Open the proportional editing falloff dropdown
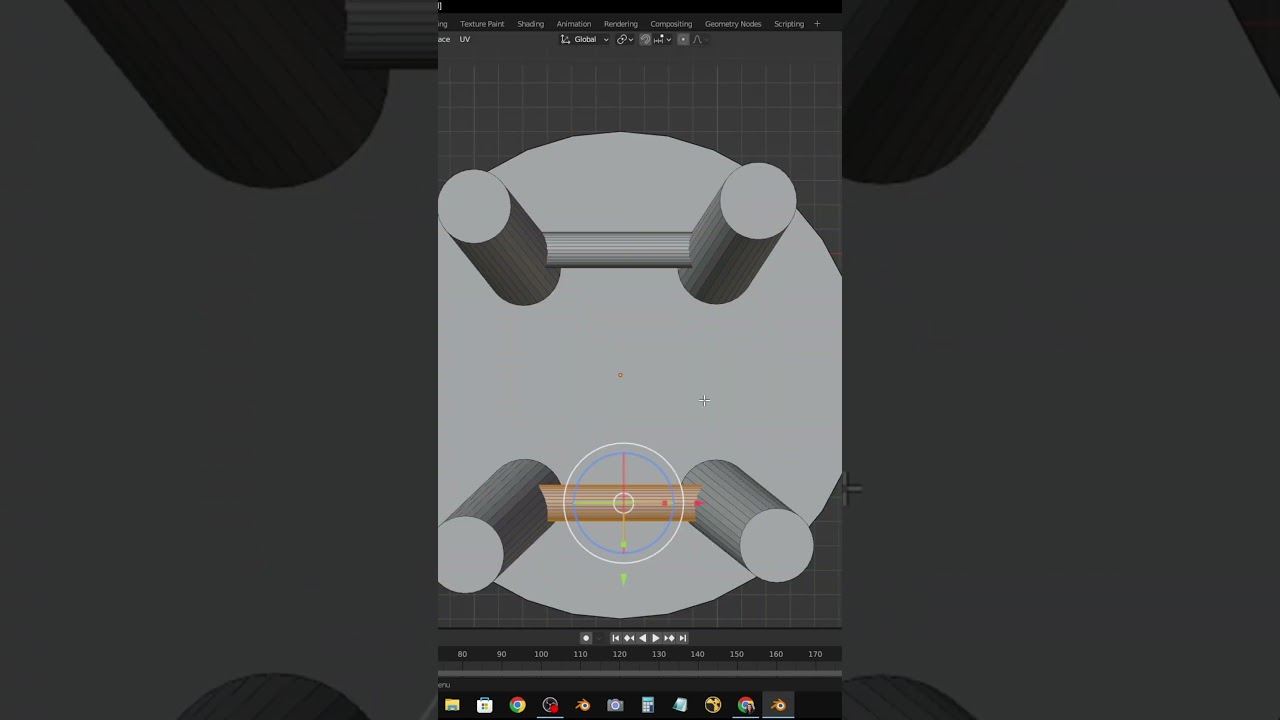 703,39
